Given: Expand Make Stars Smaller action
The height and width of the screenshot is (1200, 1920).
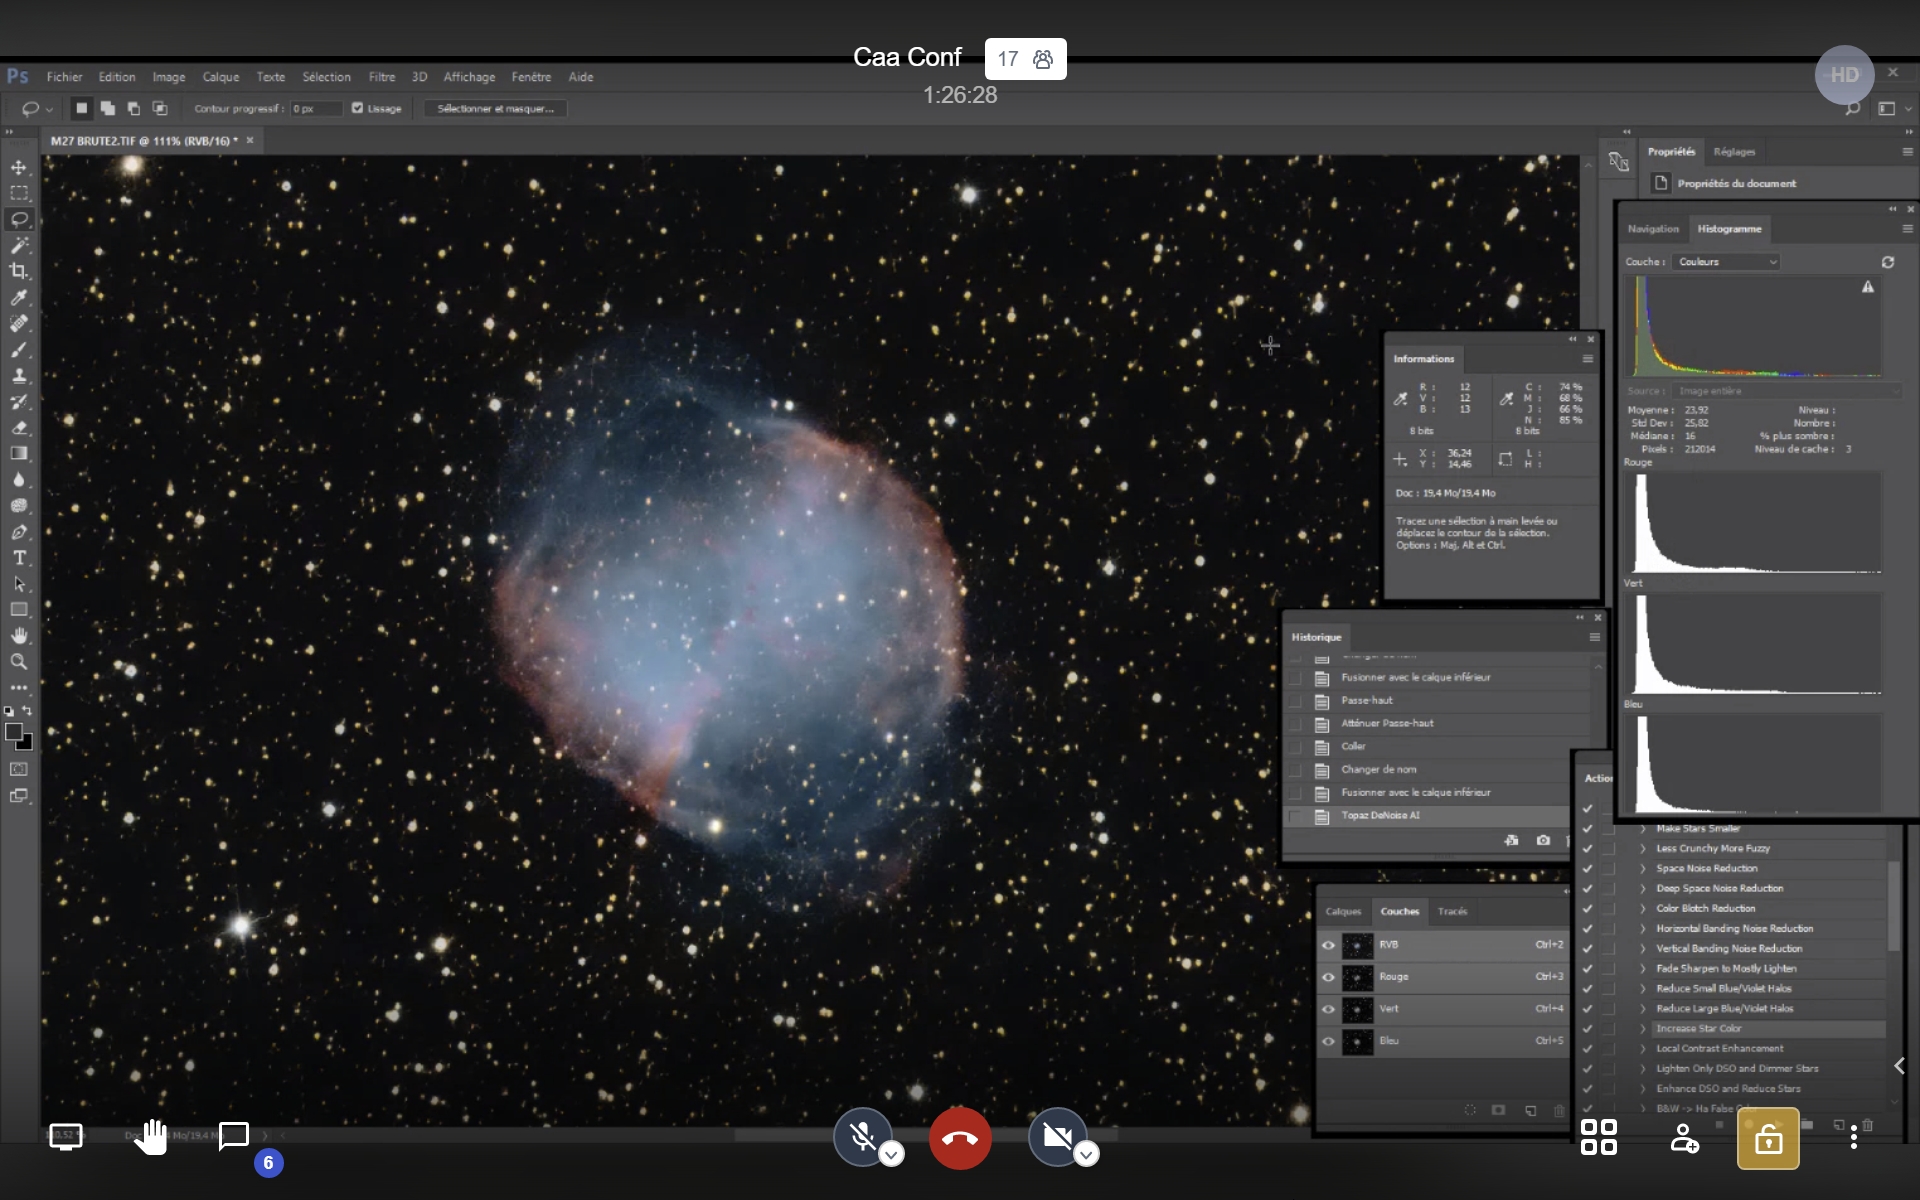Looking at the screenshot, I should click(1642, 828).
